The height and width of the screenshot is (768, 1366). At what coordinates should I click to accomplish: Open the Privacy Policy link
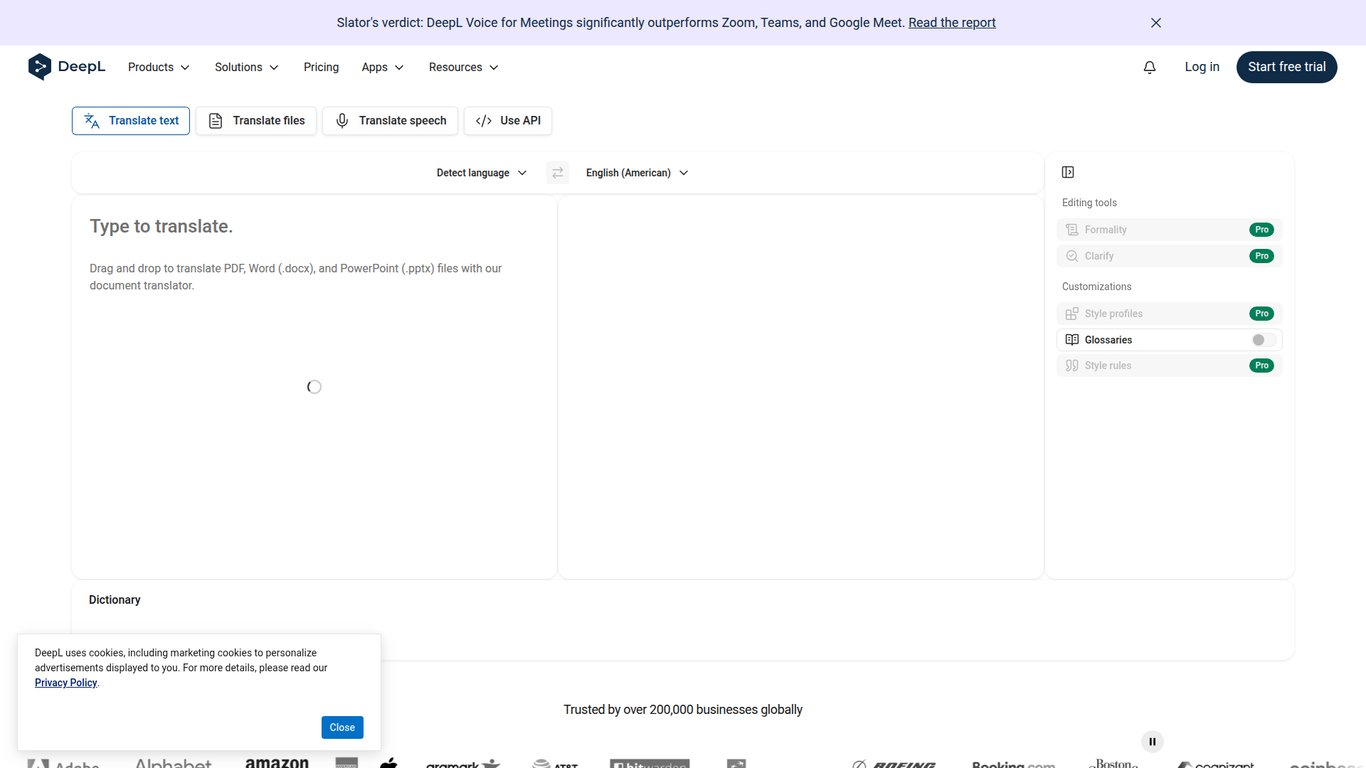coord(66,683)
